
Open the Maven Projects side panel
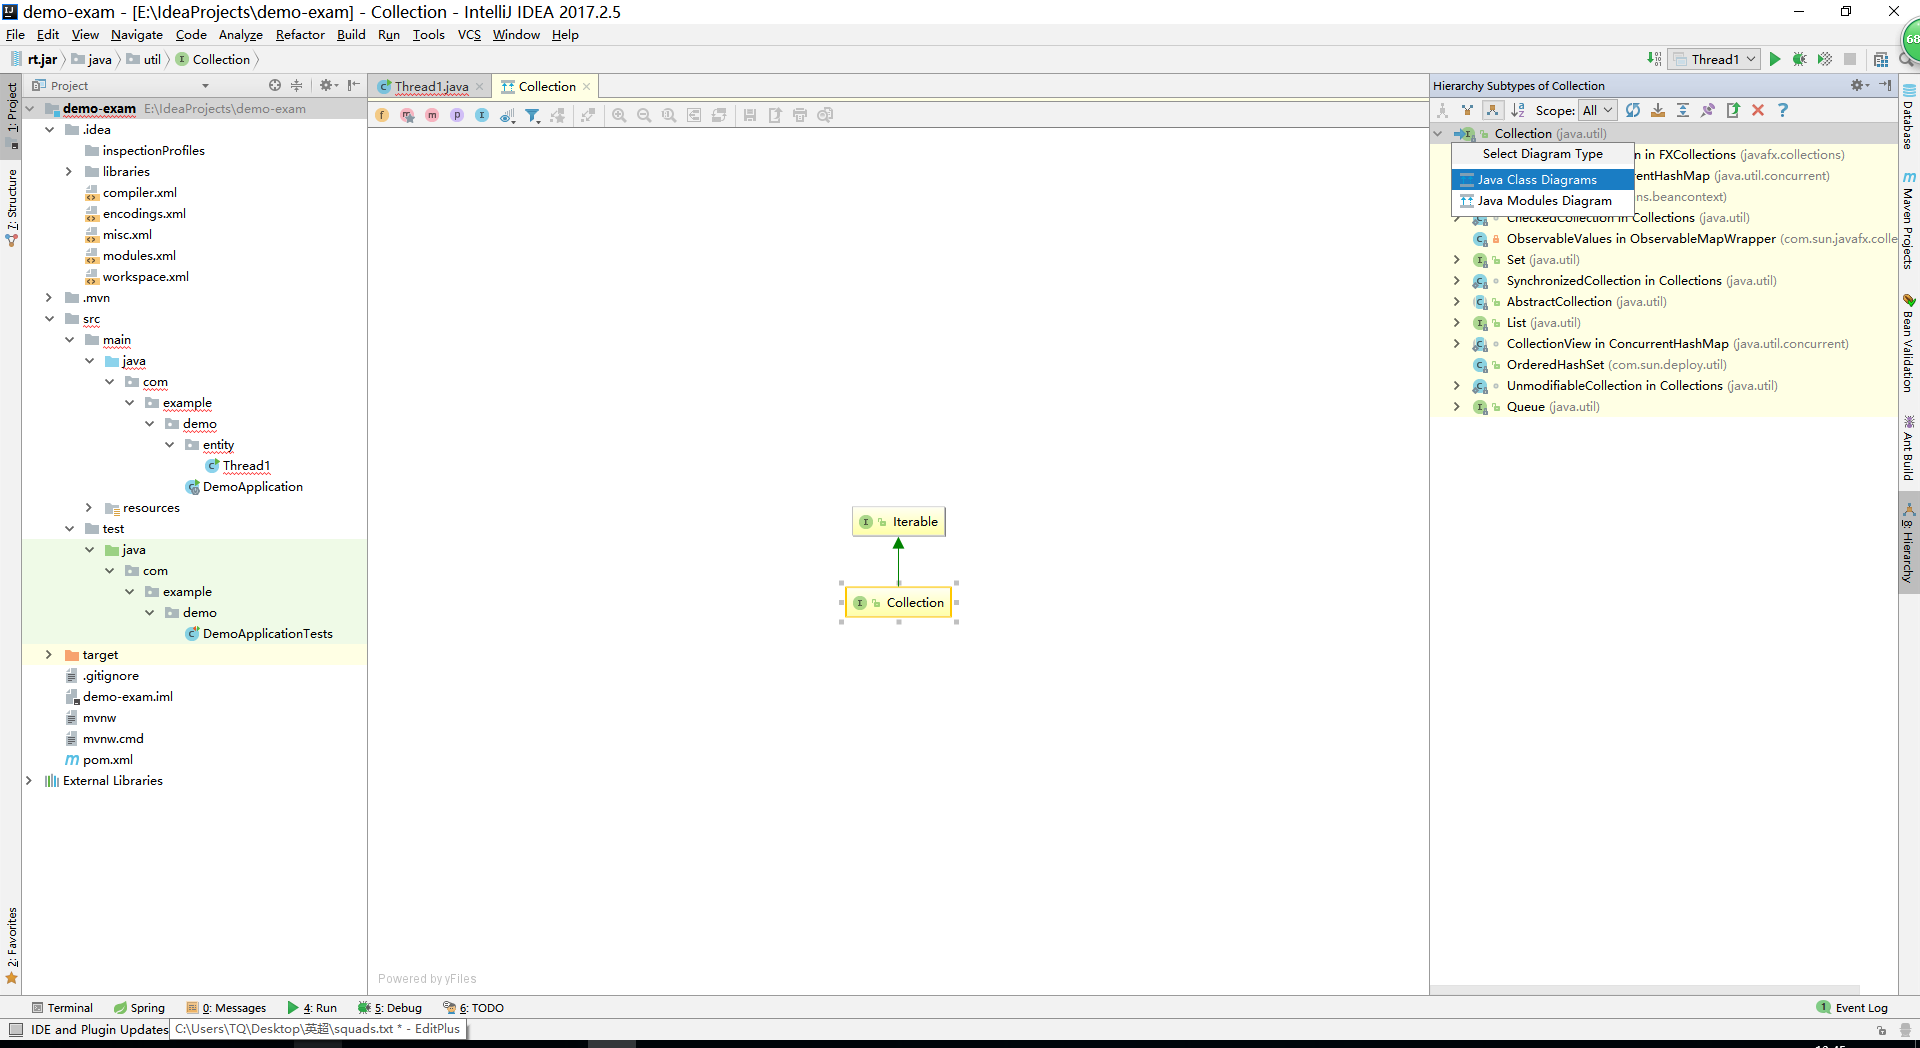point(1909,222)
